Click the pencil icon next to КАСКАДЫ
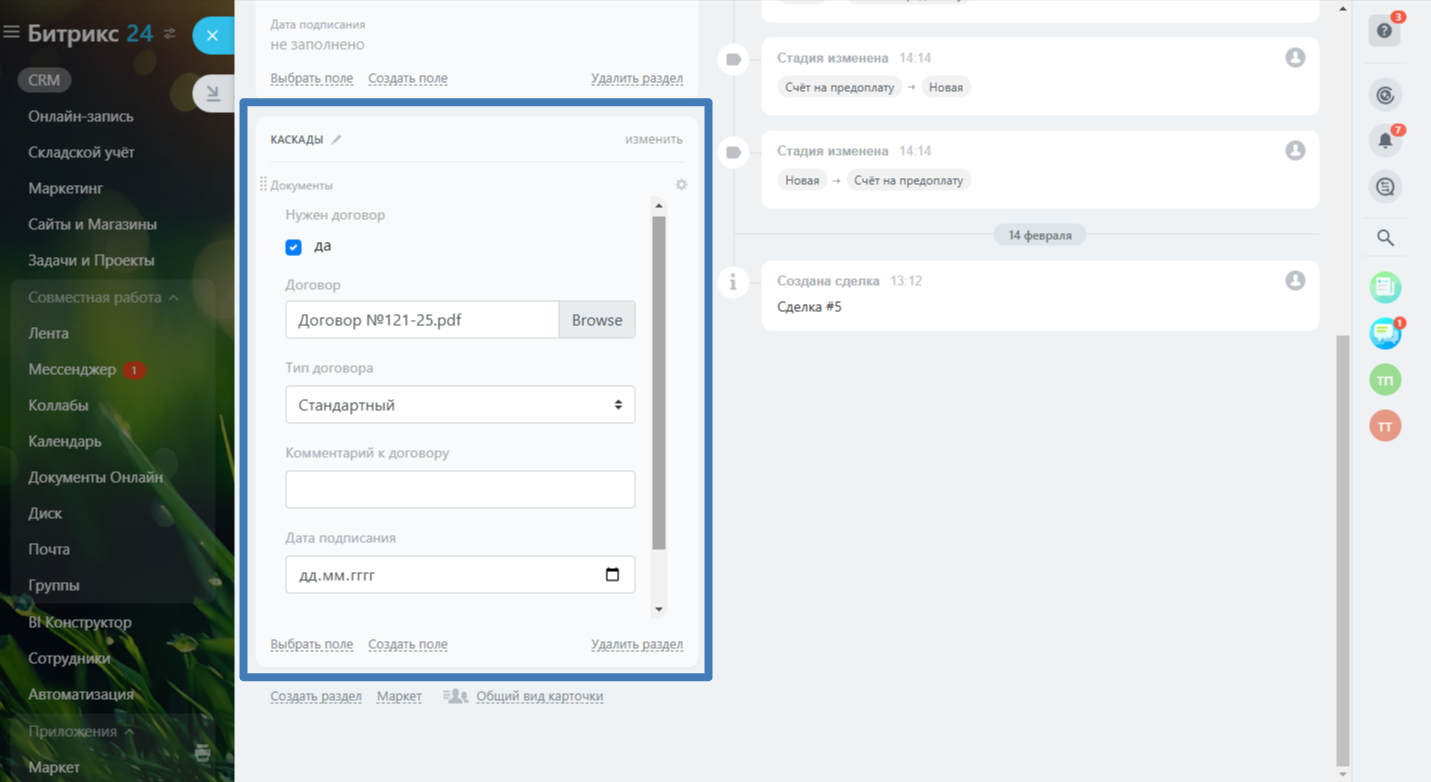The height and width of the screenshot is (782, 1431). click(x=337, y=140)
